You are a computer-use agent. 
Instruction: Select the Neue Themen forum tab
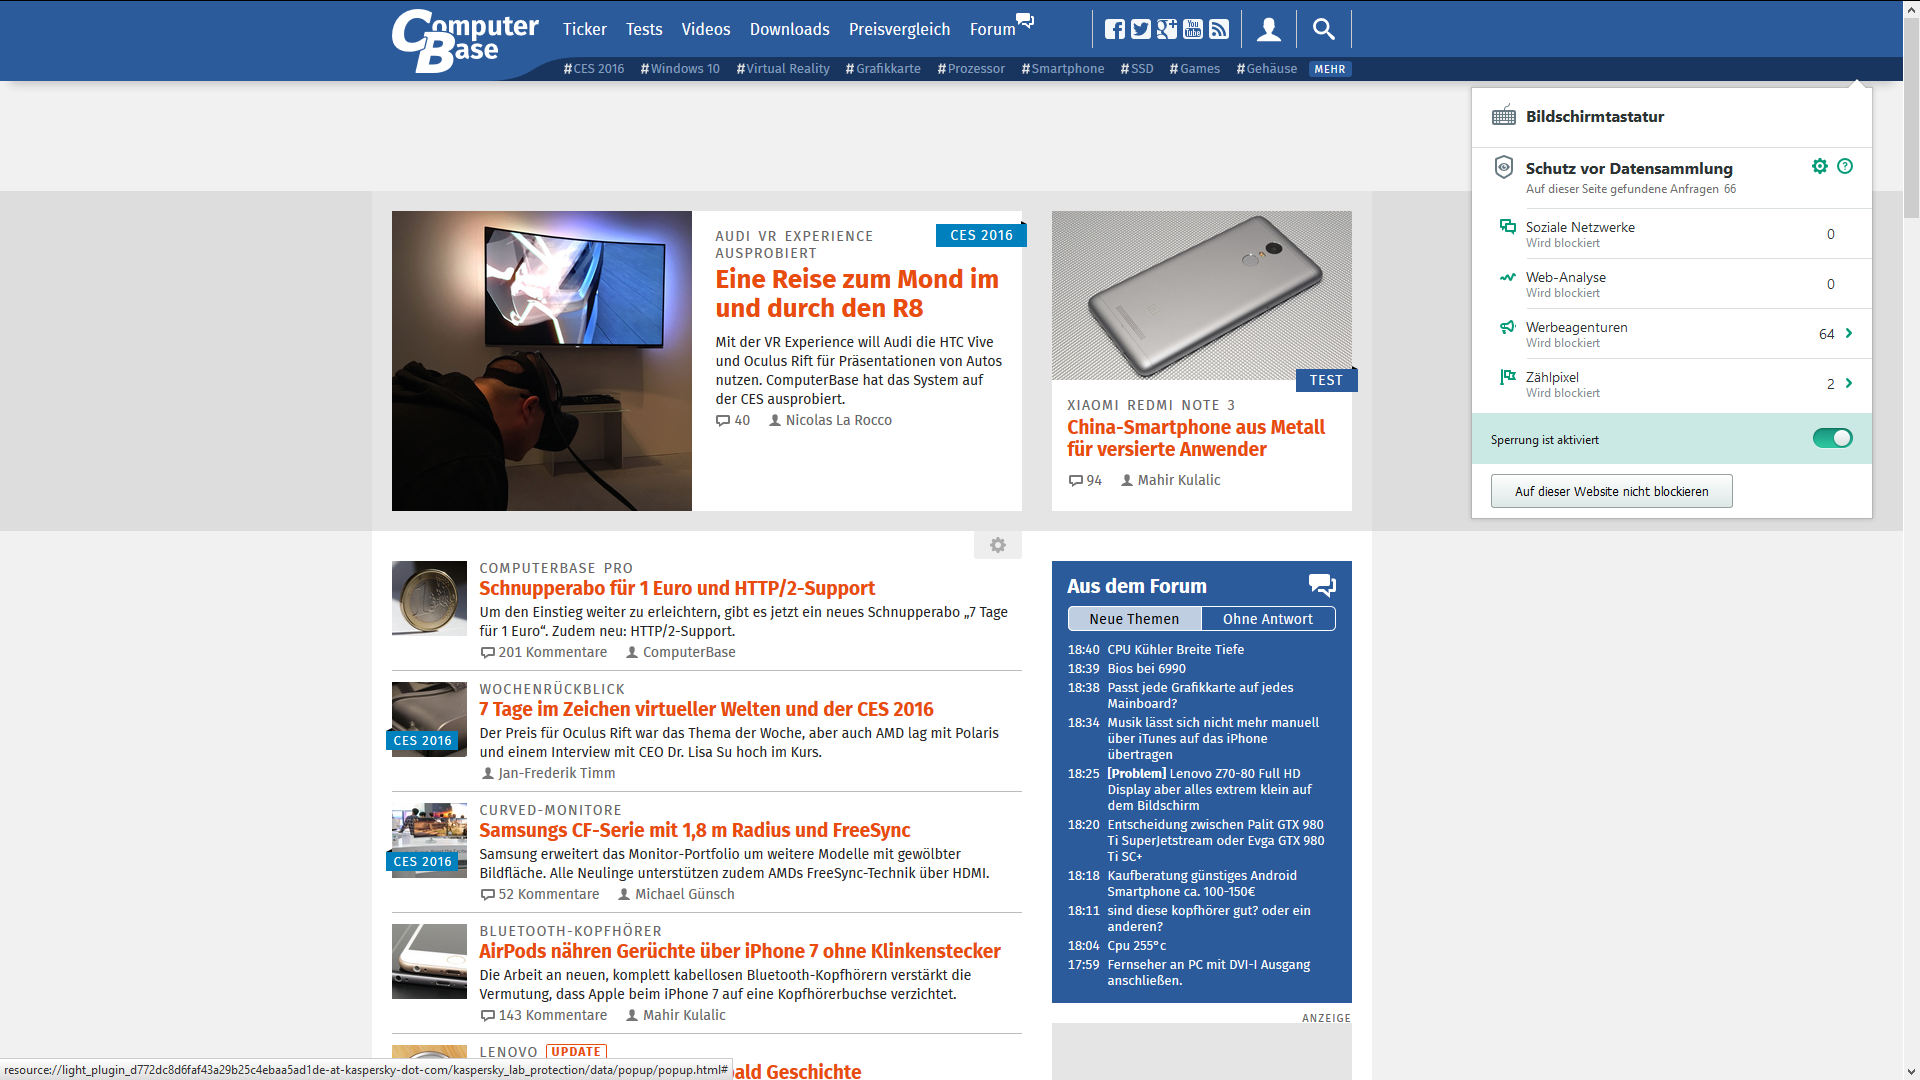click(1134, 619)
